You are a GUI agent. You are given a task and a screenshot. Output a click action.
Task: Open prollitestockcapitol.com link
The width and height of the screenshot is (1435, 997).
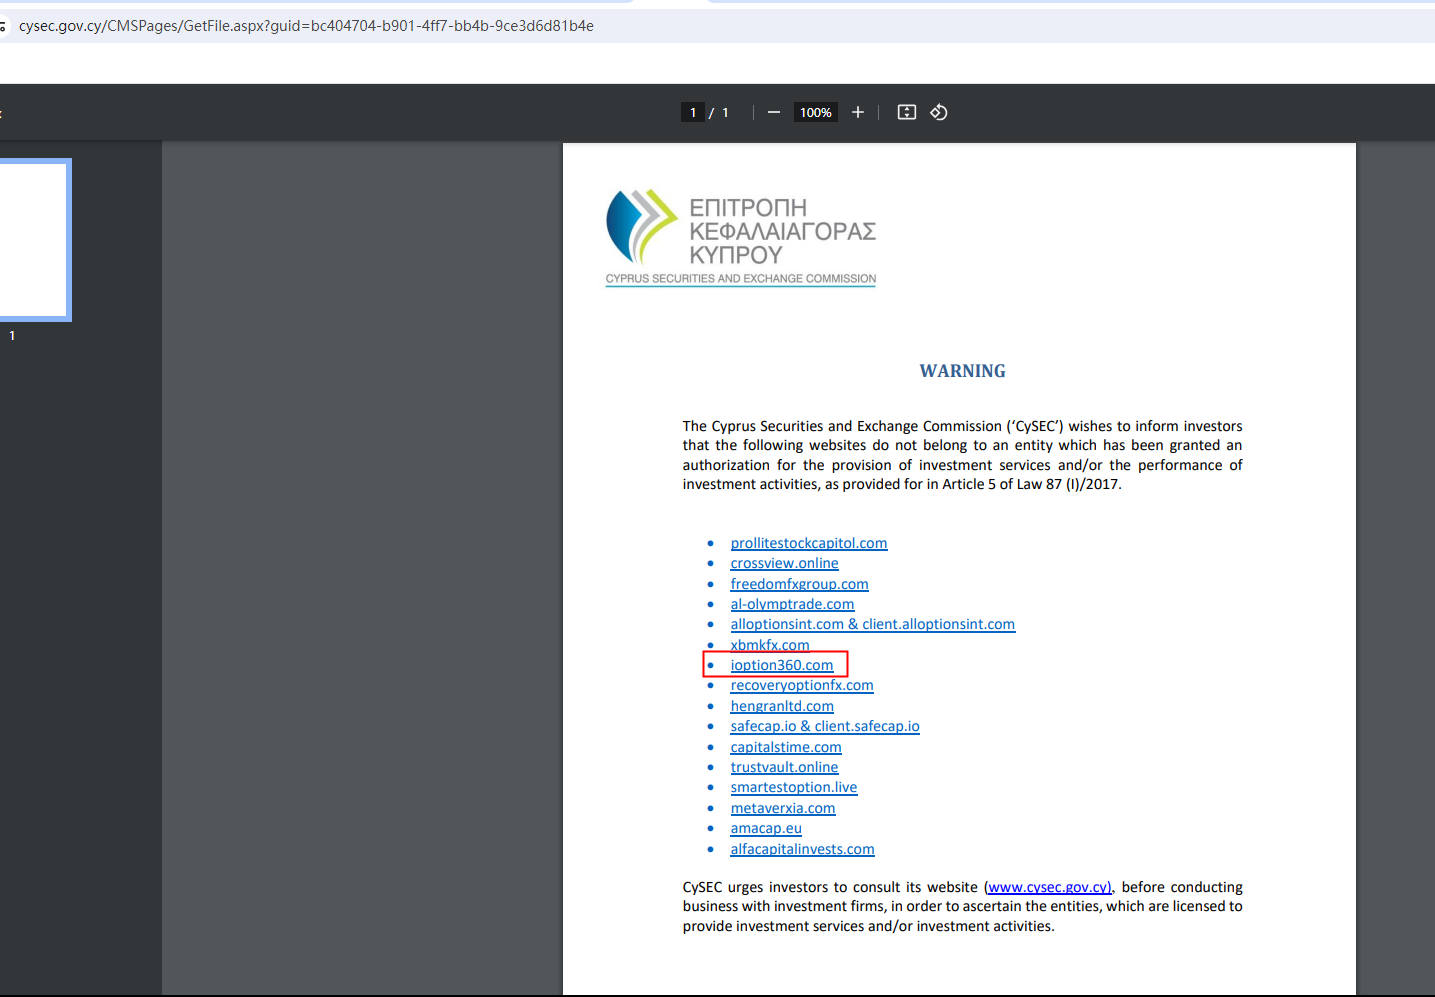tap(809, 543)
